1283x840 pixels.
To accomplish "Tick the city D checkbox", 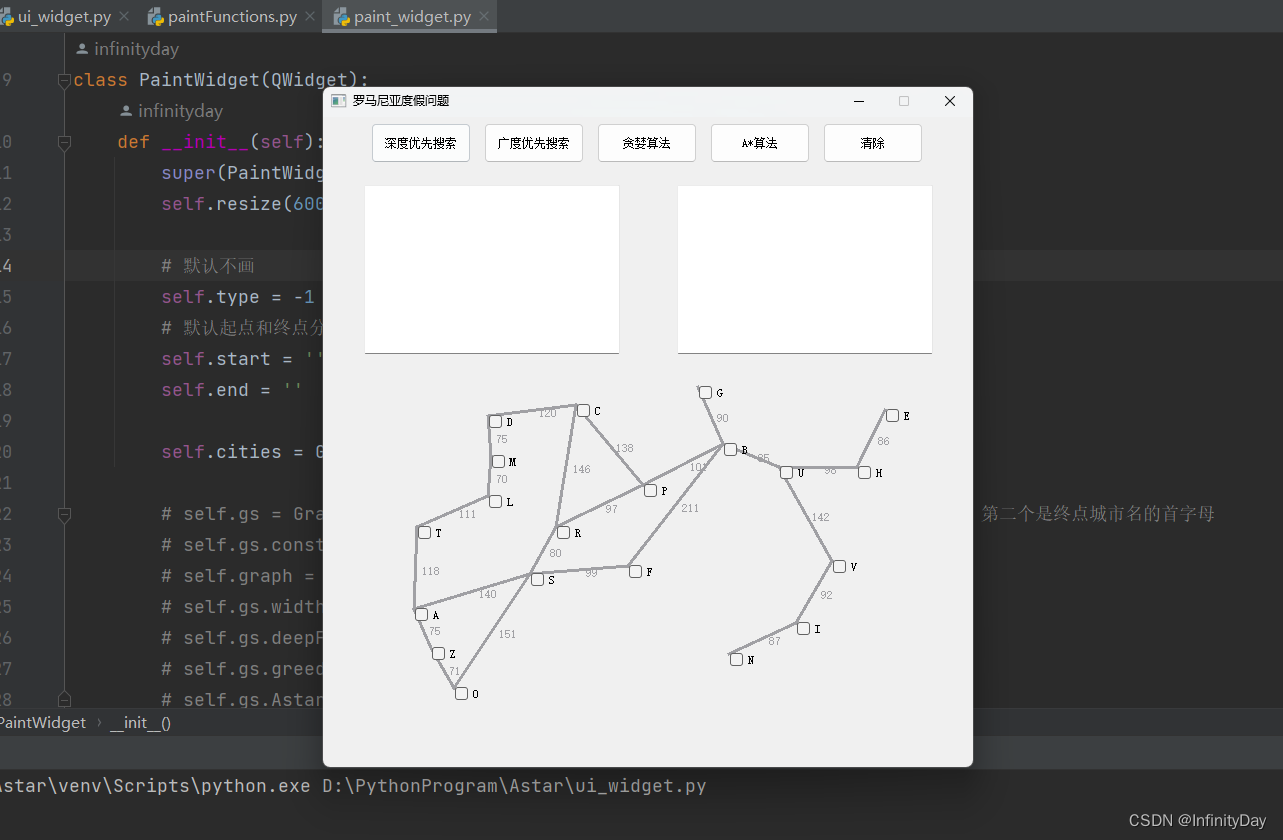I will 495,422.
